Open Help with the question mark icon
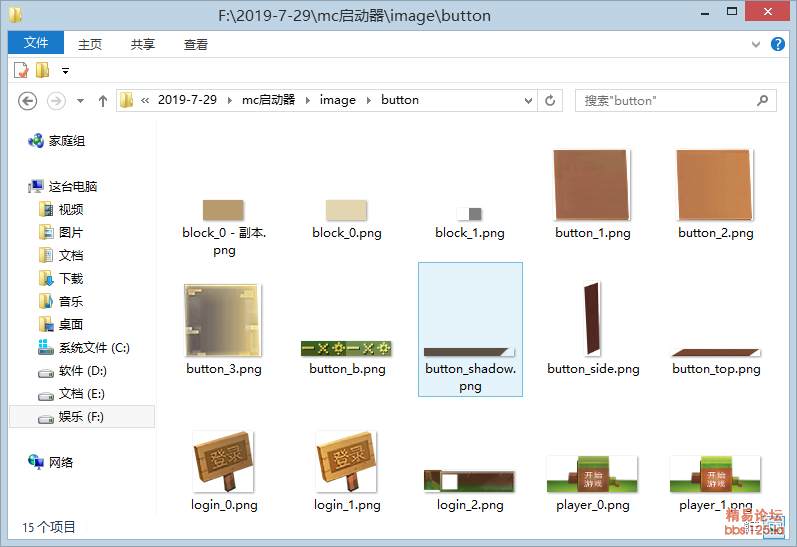The image size is (797, 547). [778, 44]
